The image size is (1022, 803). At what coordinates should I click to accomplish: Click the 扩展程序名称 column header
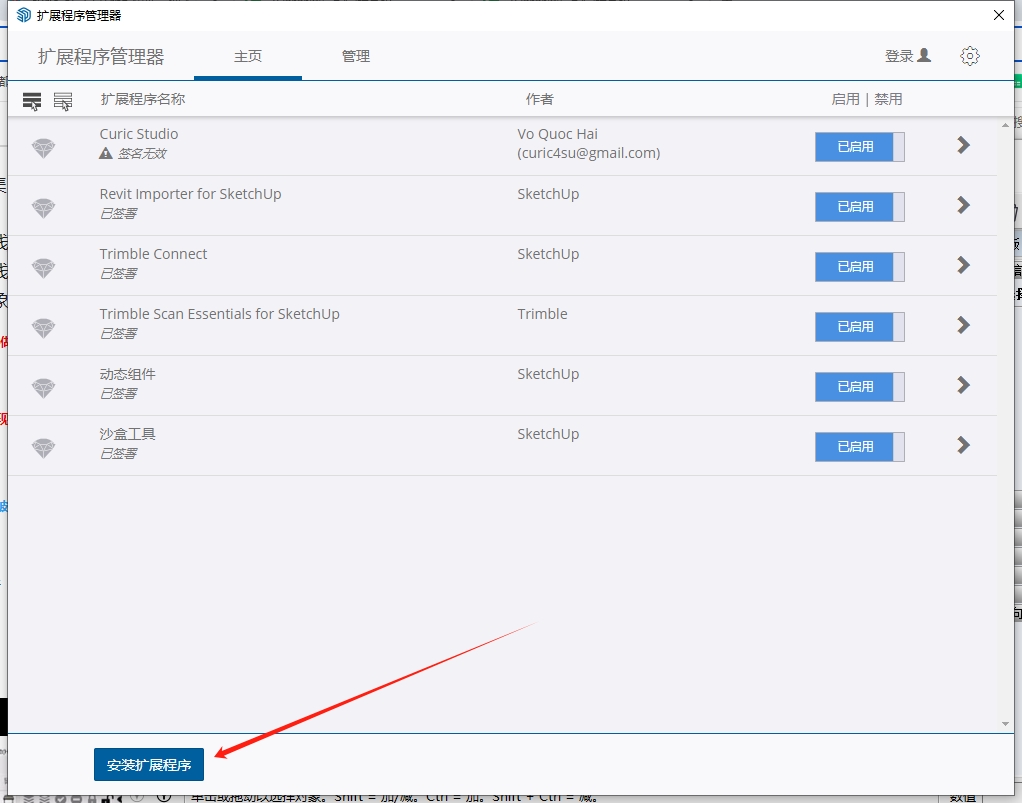(143, 99)
